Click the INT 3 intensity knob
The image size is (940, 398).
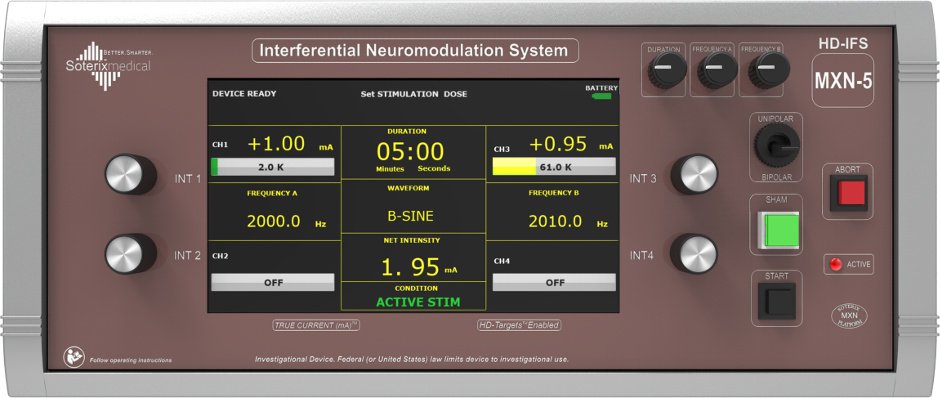coord(694,174)
